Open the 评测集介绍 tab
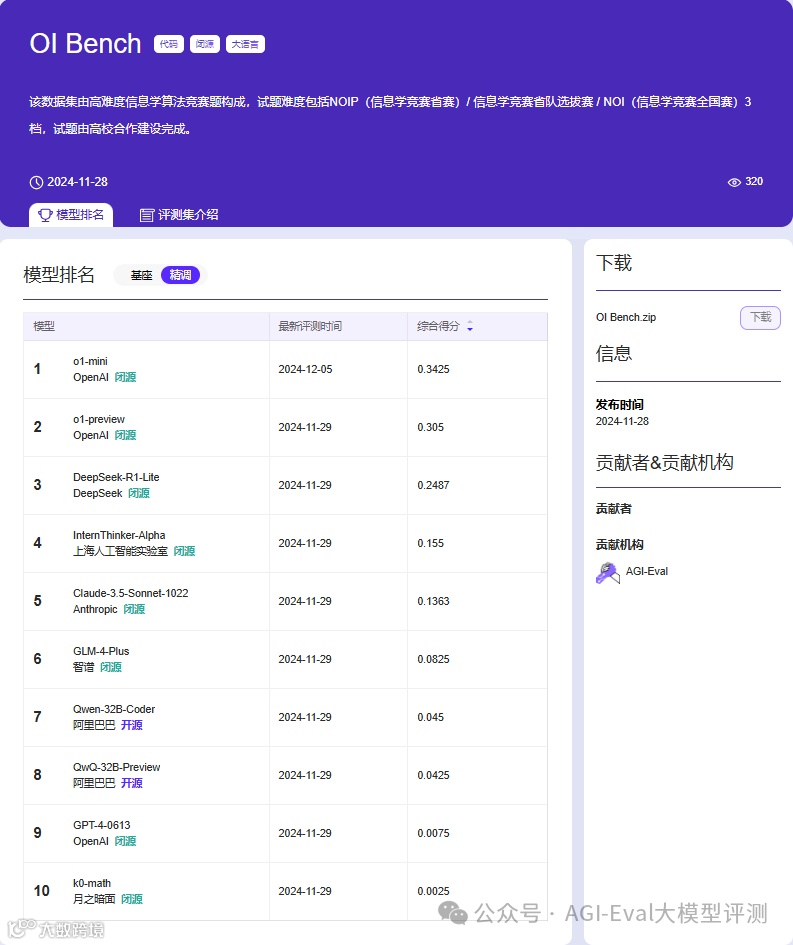 [179, 215]
